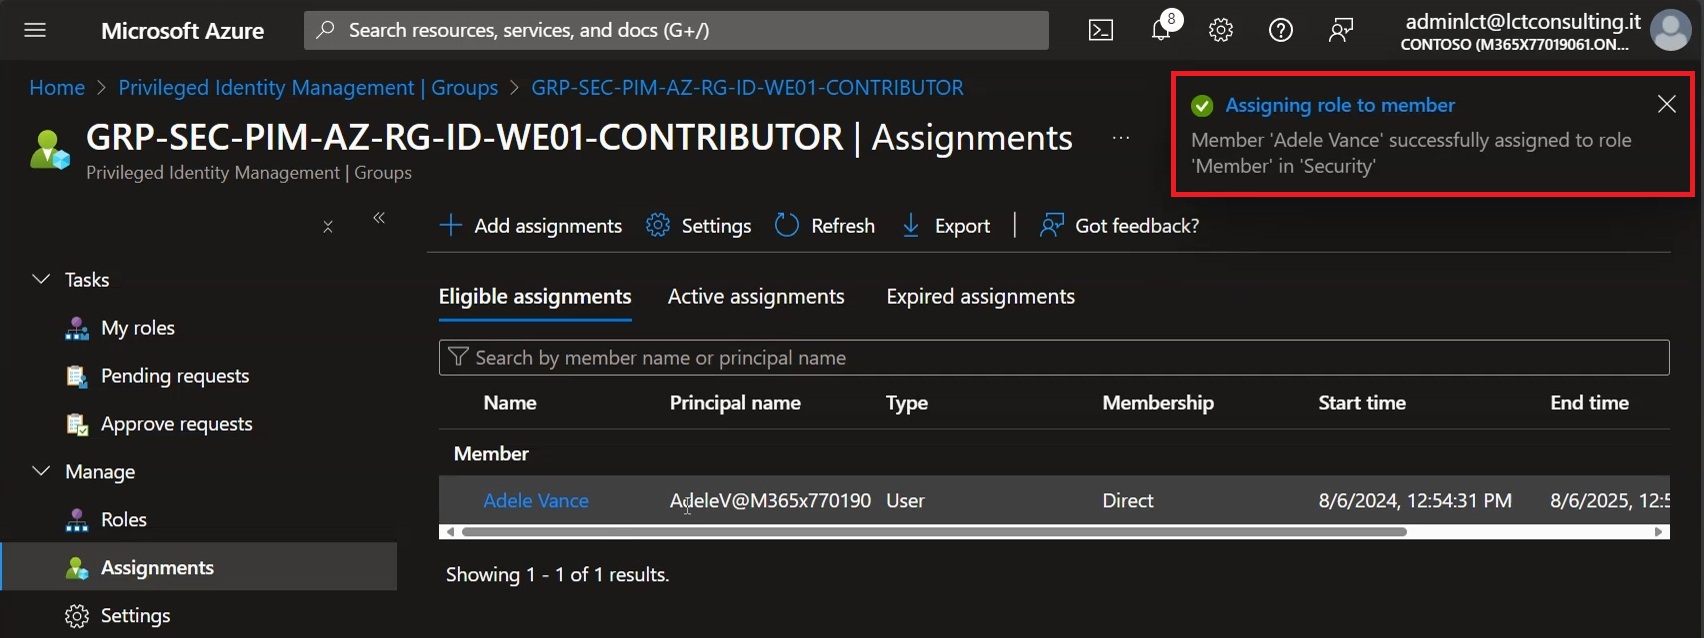Click the member name search field

point(1054,358)
